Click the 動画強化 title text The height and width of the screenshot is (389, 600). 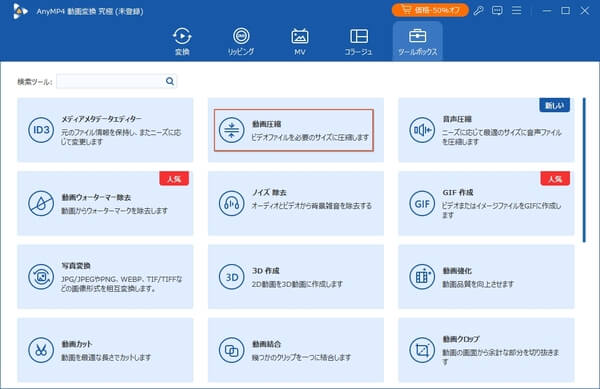point(457,270)
